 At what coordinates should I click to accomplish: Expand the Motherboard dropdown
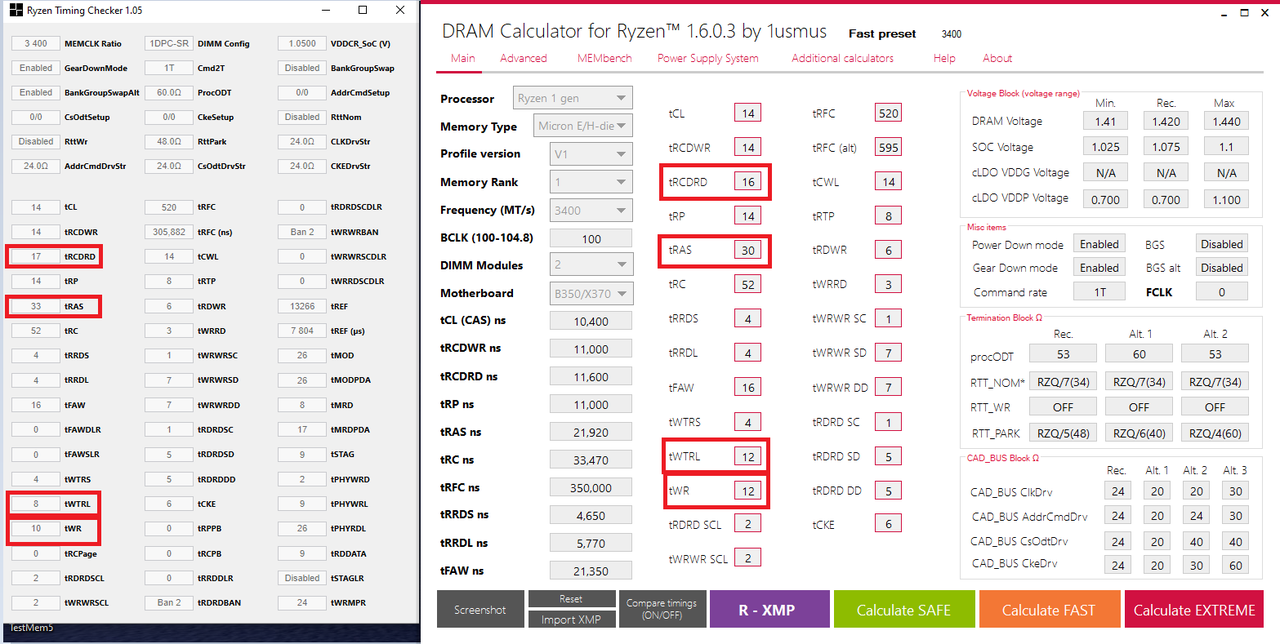point(590,293)
